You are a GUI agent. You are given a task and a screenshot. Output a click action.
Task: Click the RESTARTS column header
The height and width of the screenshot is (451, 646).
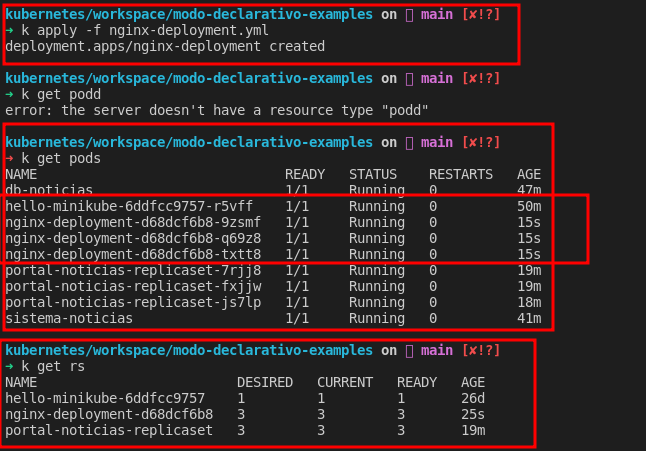(x=461, y=174)
